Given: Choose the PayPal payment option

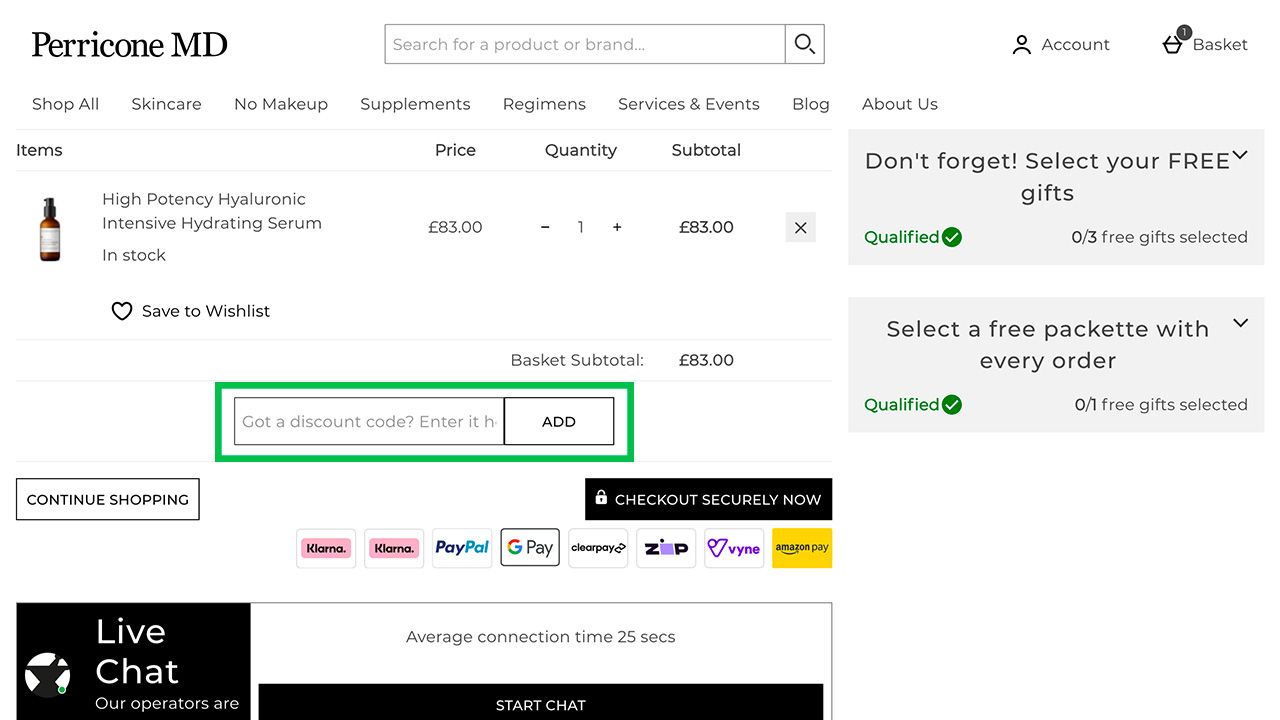Looking at the screenshot, I should 462,548.
